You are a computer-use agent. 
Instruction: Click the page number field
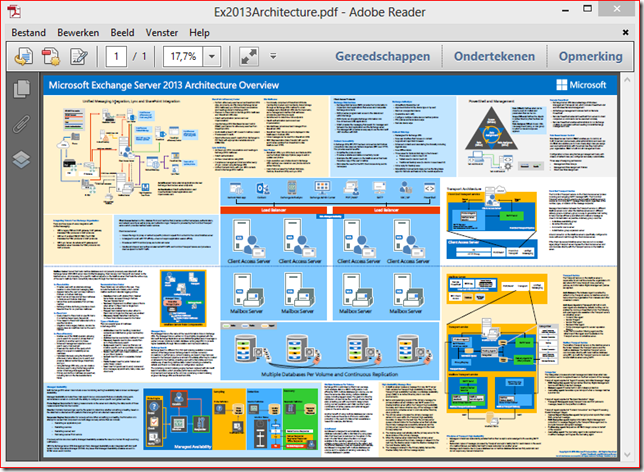116,56
